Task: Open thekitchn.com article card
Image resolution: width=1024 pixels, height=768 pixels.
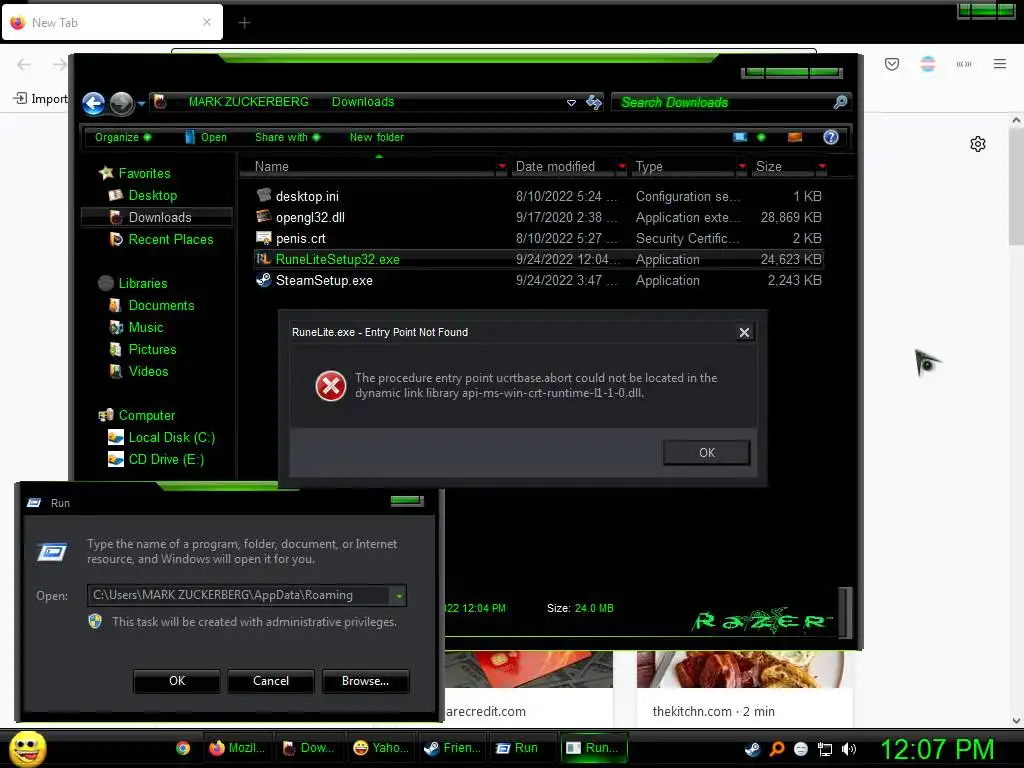Action: (744, 688)
